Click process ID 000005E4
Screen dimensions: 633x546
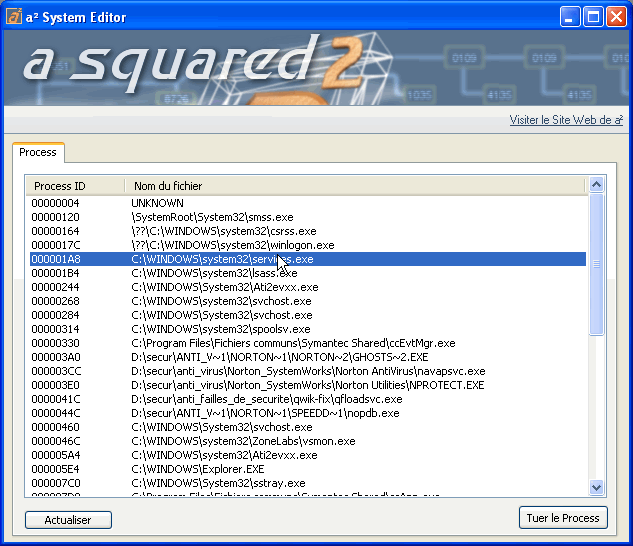pos(56,469)
